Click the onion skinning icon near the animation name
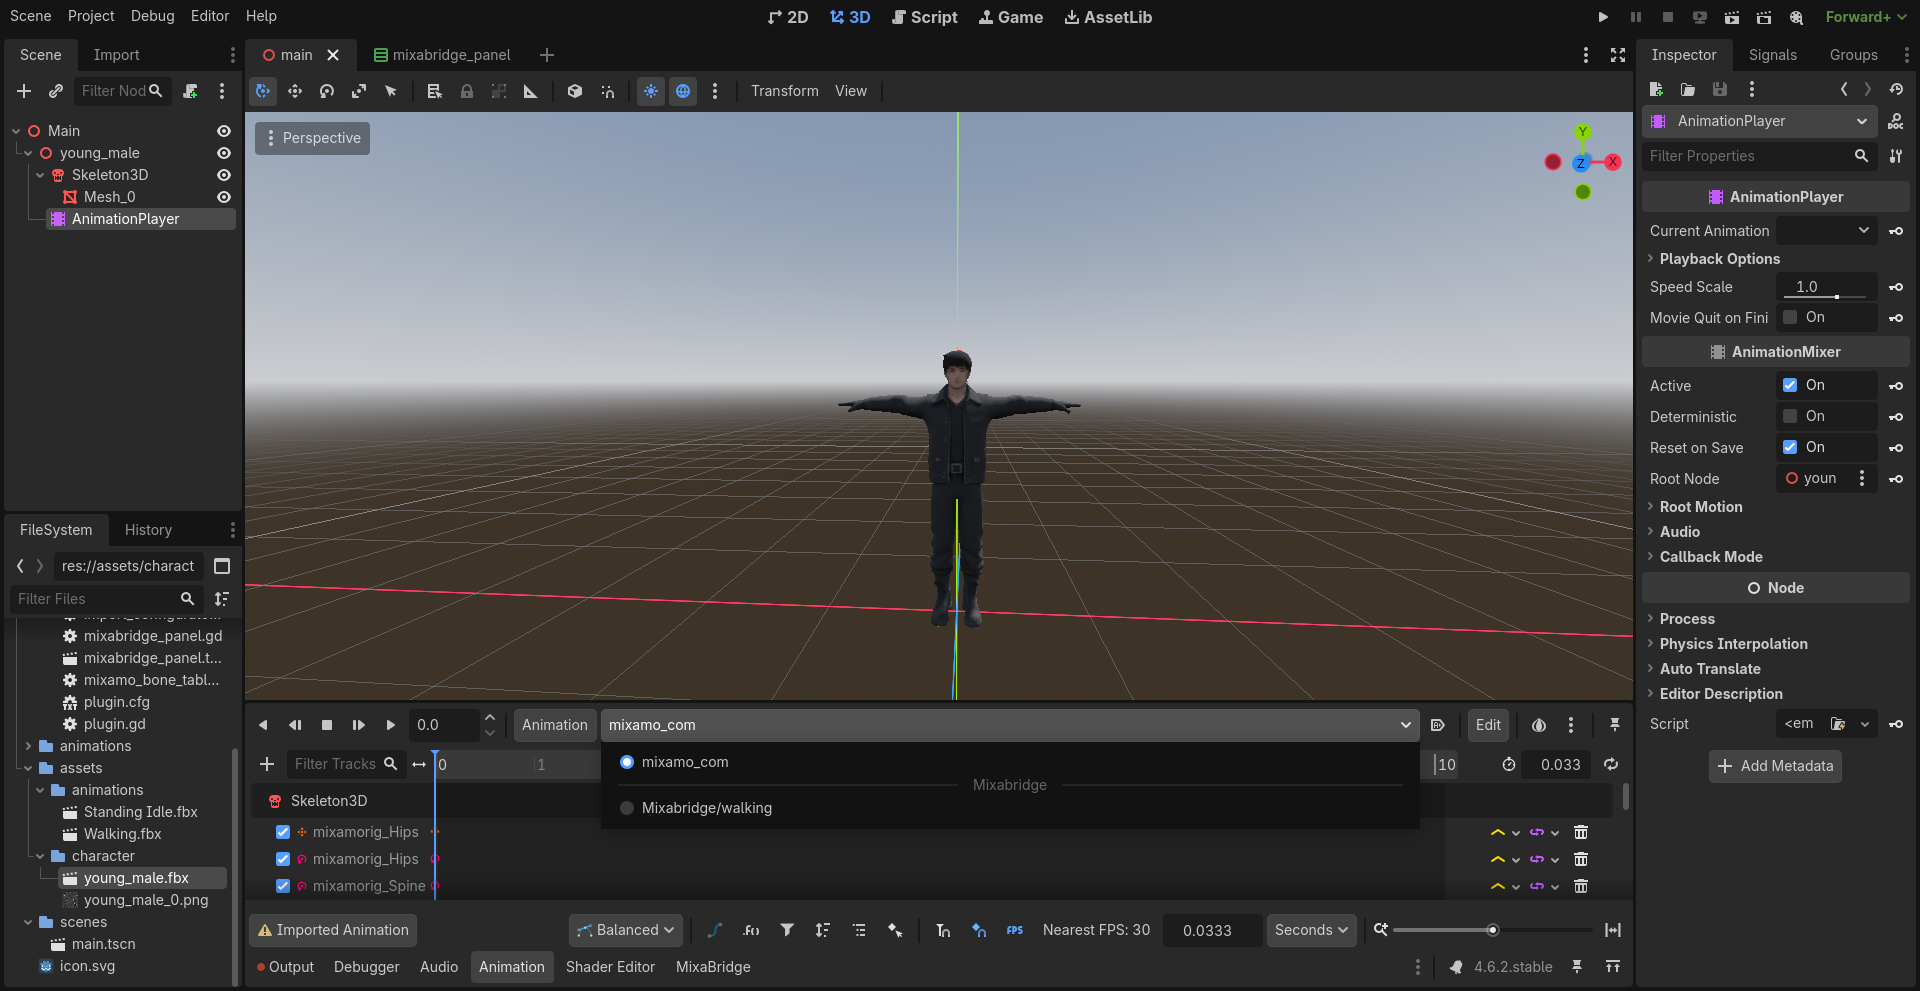Viewport: 1920px width, 991px height. (1539, 725)
